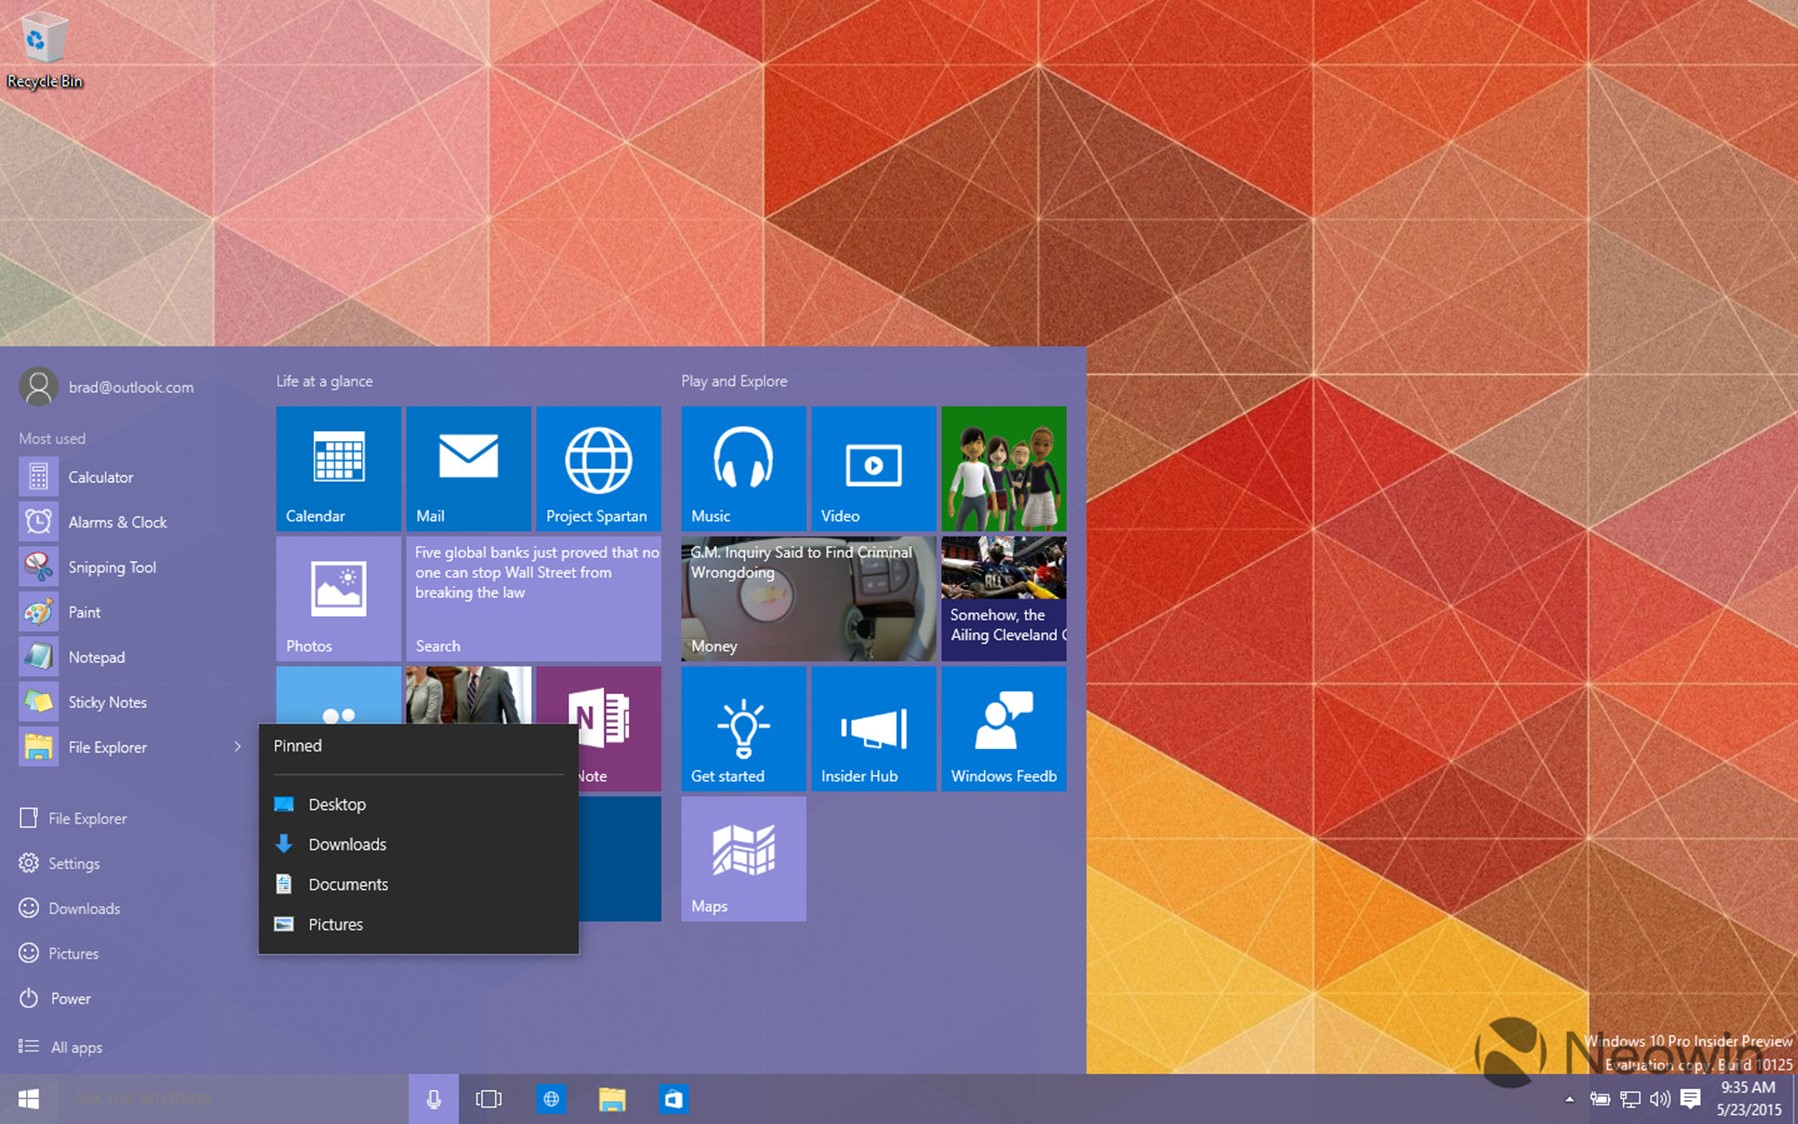This screenshot has width=1798, height=1124.
Task: Open the Calendar tile
Action: pos(338,468)
